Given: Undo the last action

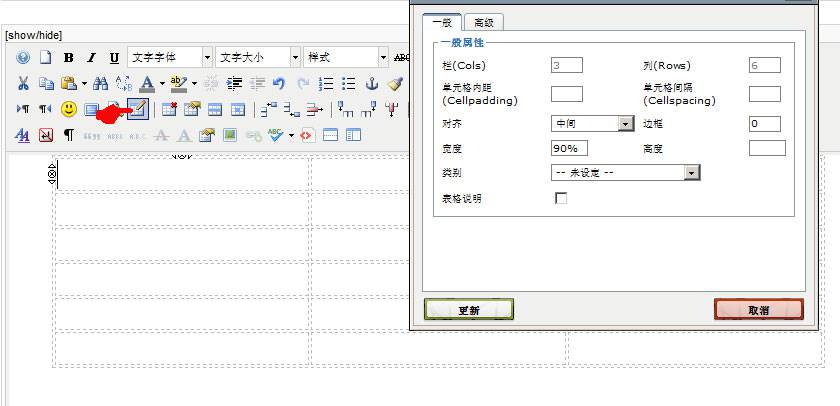Looking at the screenshot, I should pyautogui.click(x=279, y=83).
